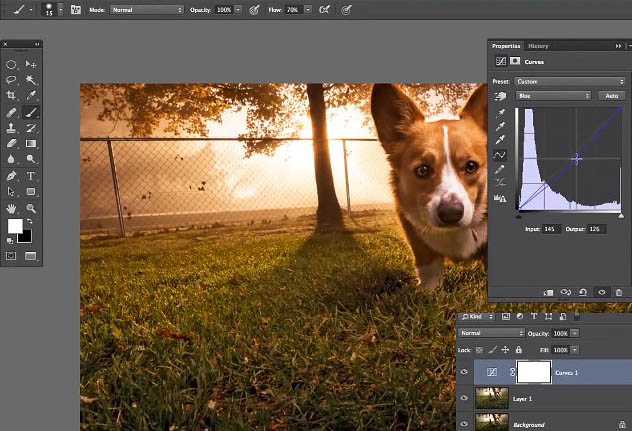Click the Auto button in Curves
Image resolution: width=632 pixels, height=431 pixels.
coord(610,96)
